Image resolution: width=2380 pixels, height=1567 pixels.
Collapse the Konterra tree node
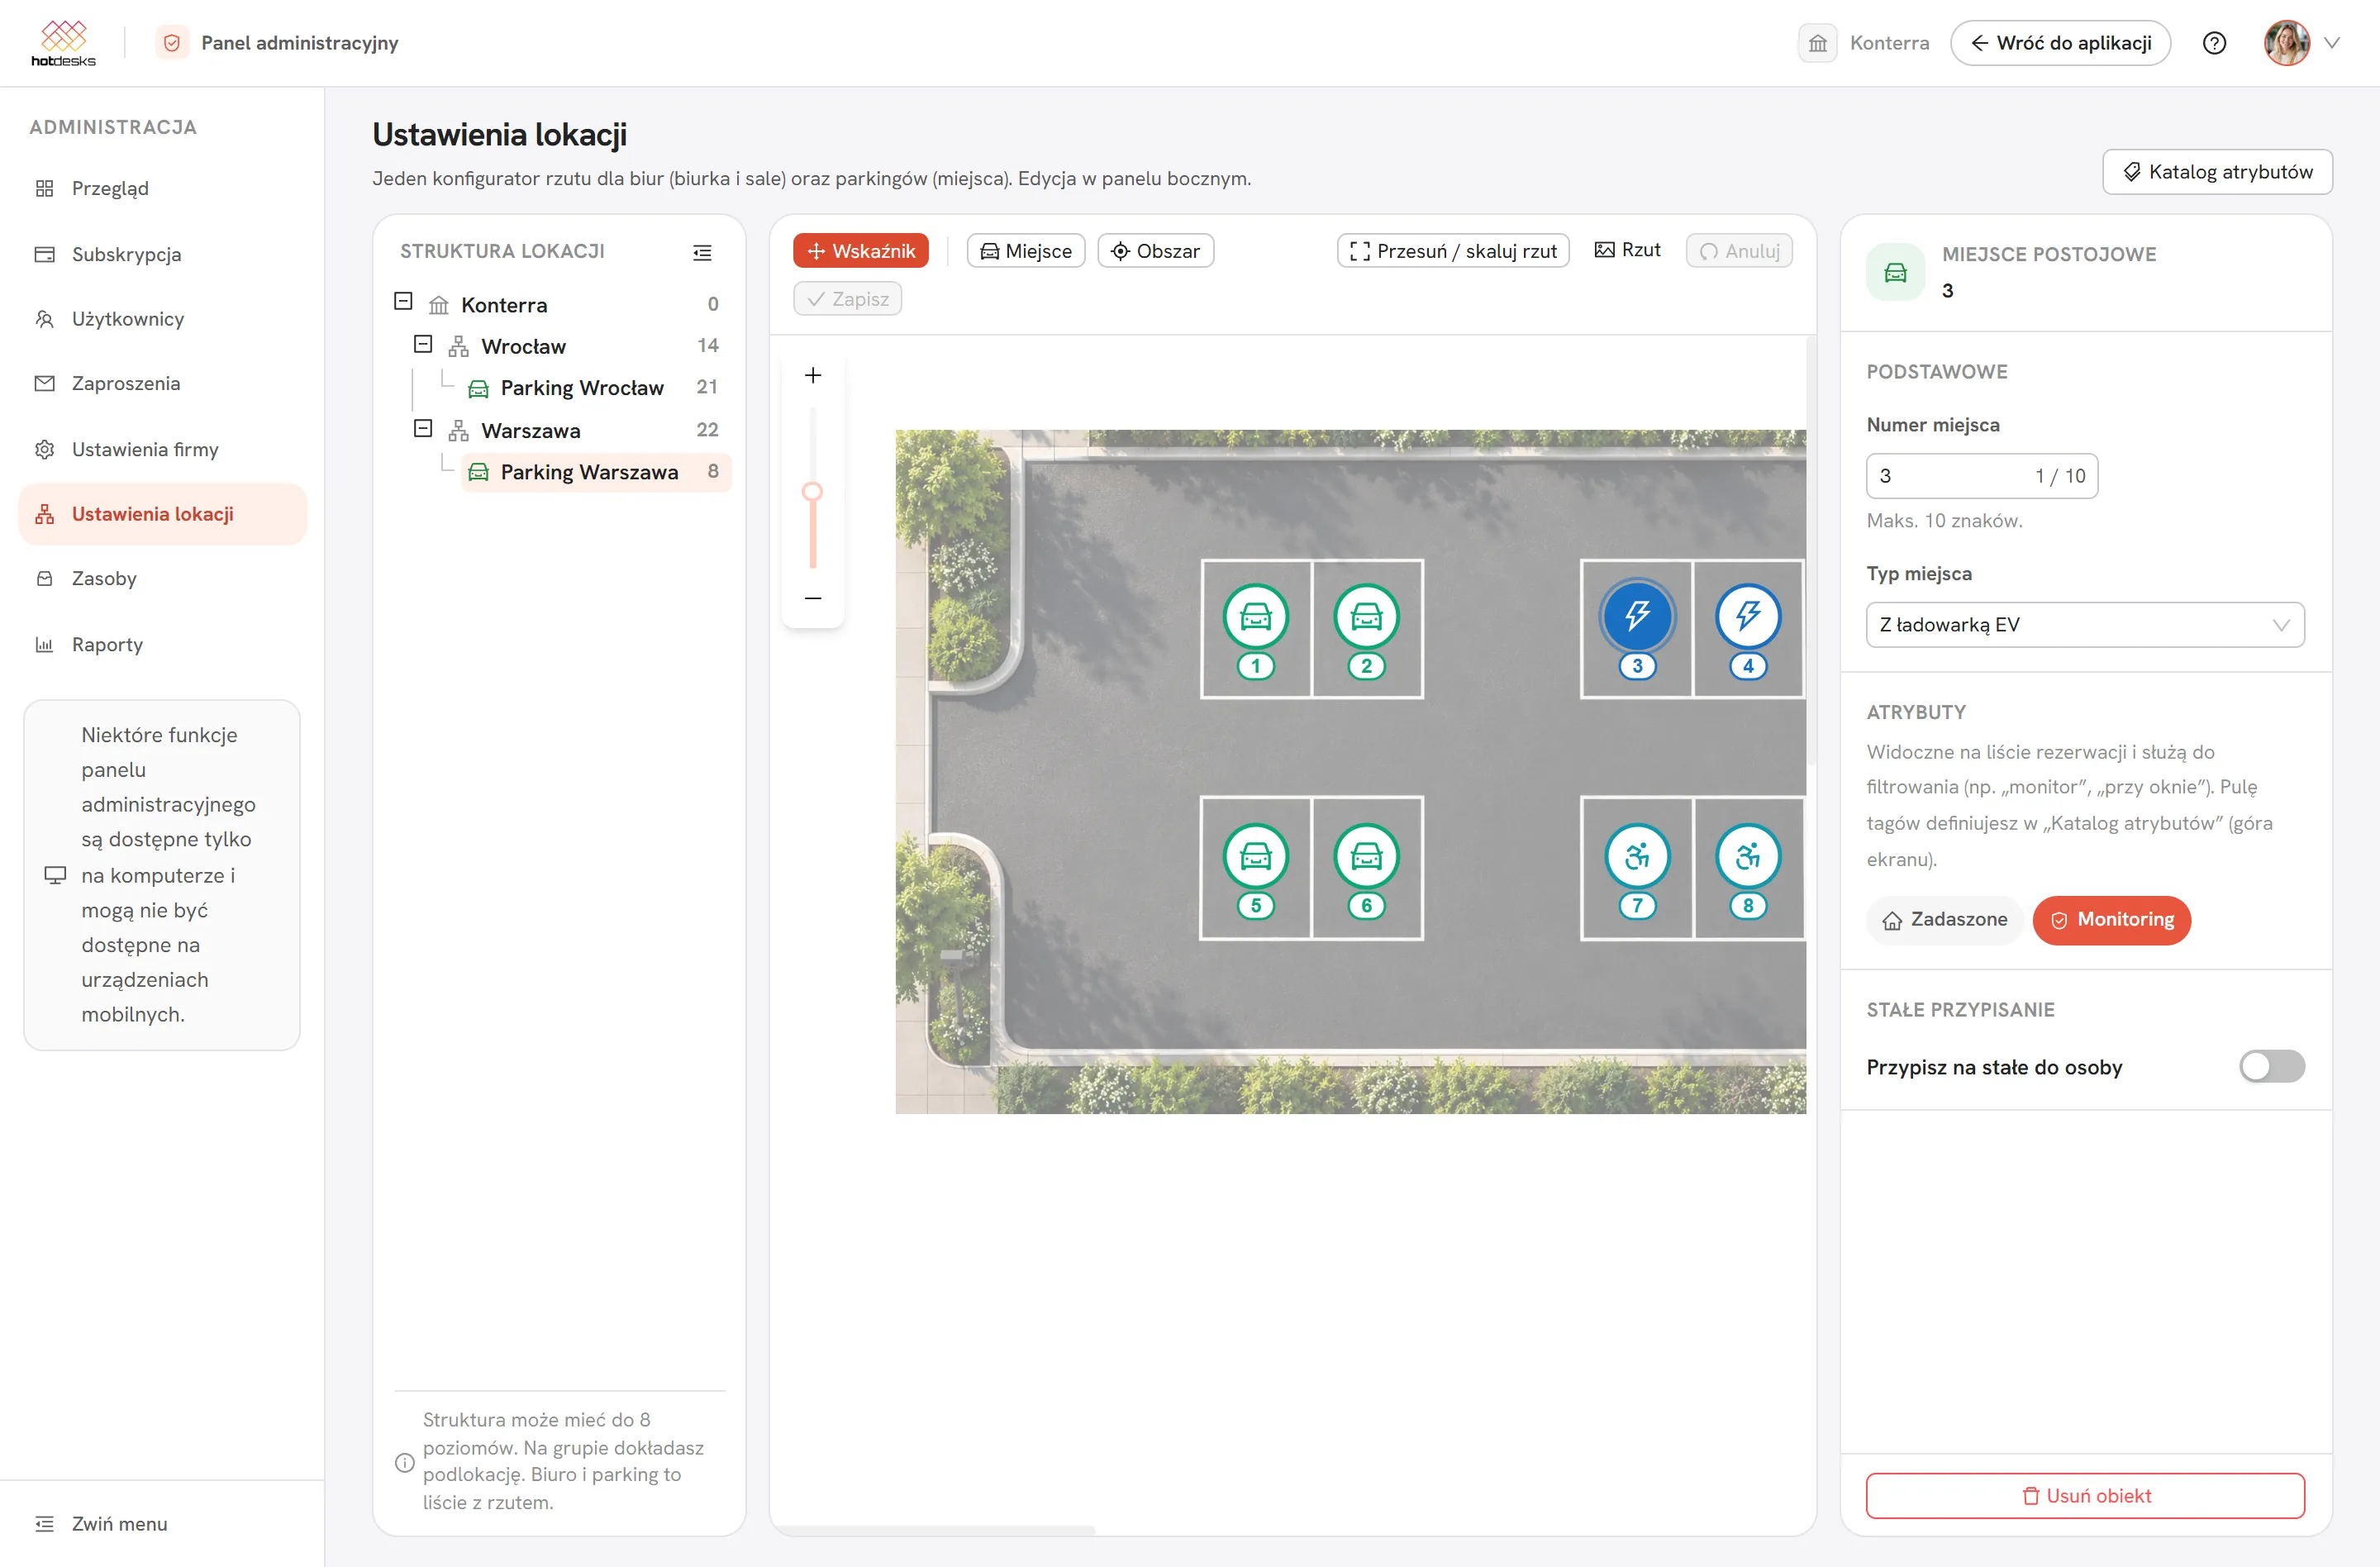click(x=403, y=302)
